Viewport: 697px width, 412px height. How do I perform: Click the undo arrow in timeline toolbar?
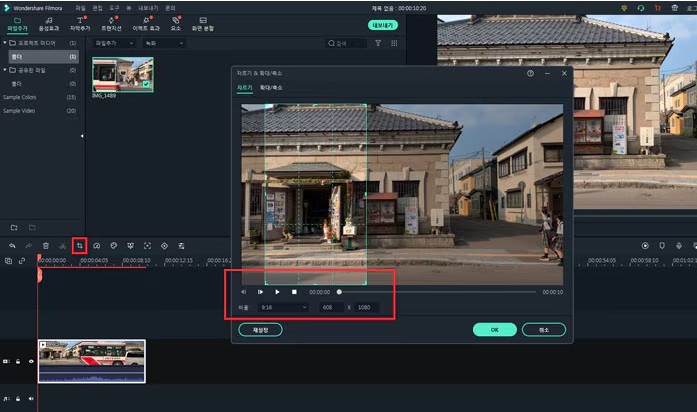point(12,246)
